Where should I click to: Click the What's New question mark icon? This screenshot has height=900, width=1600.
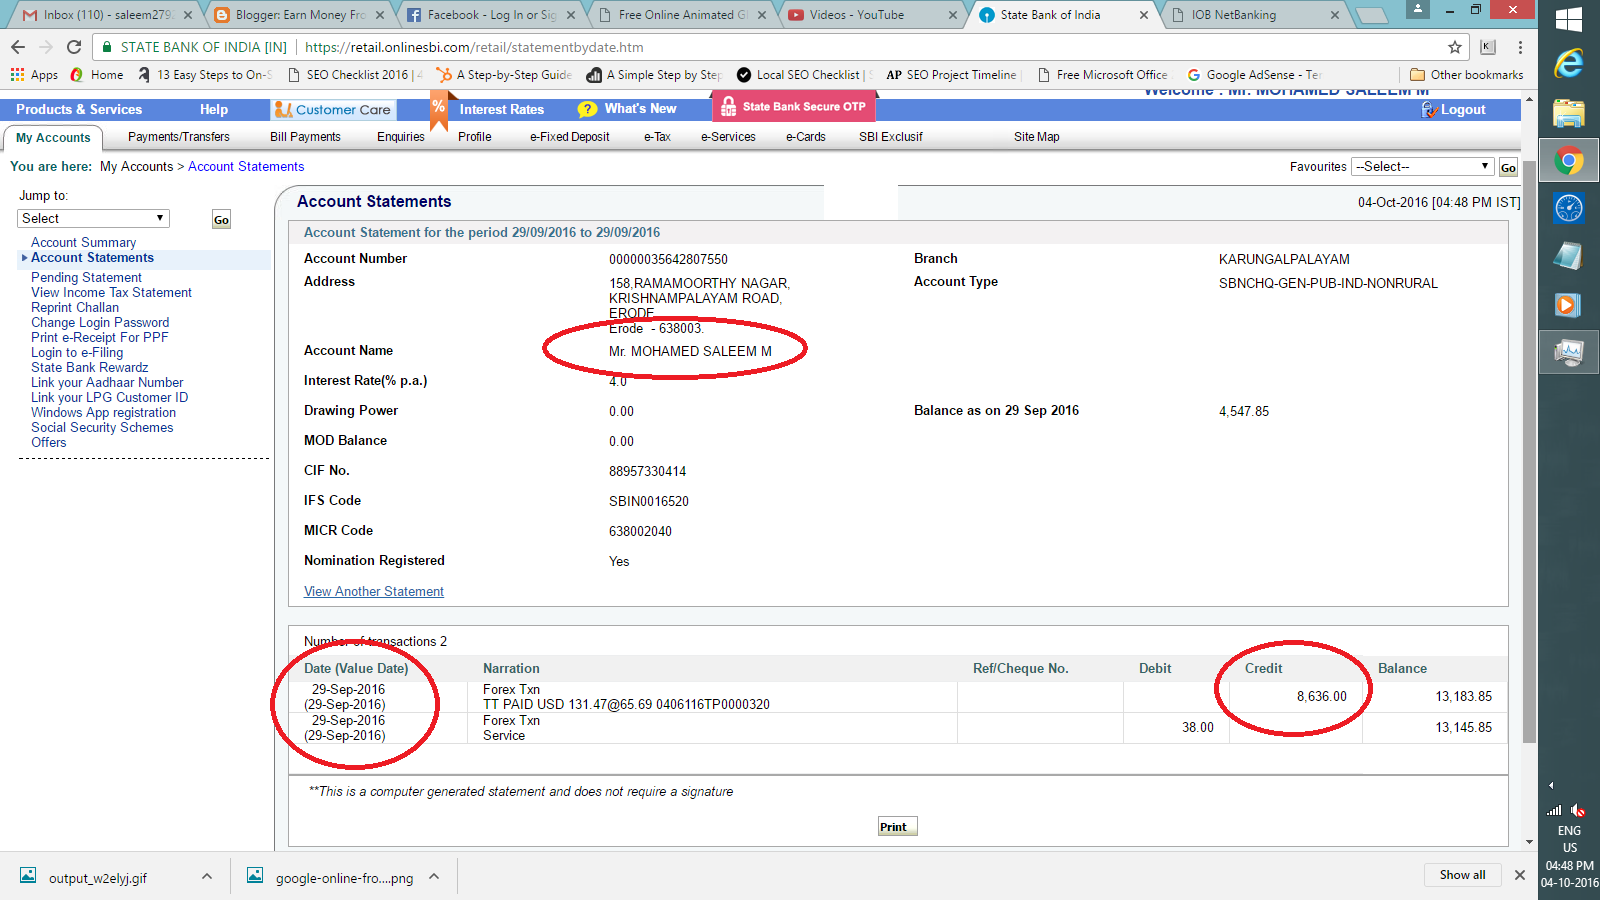click(x=587, y=109)
